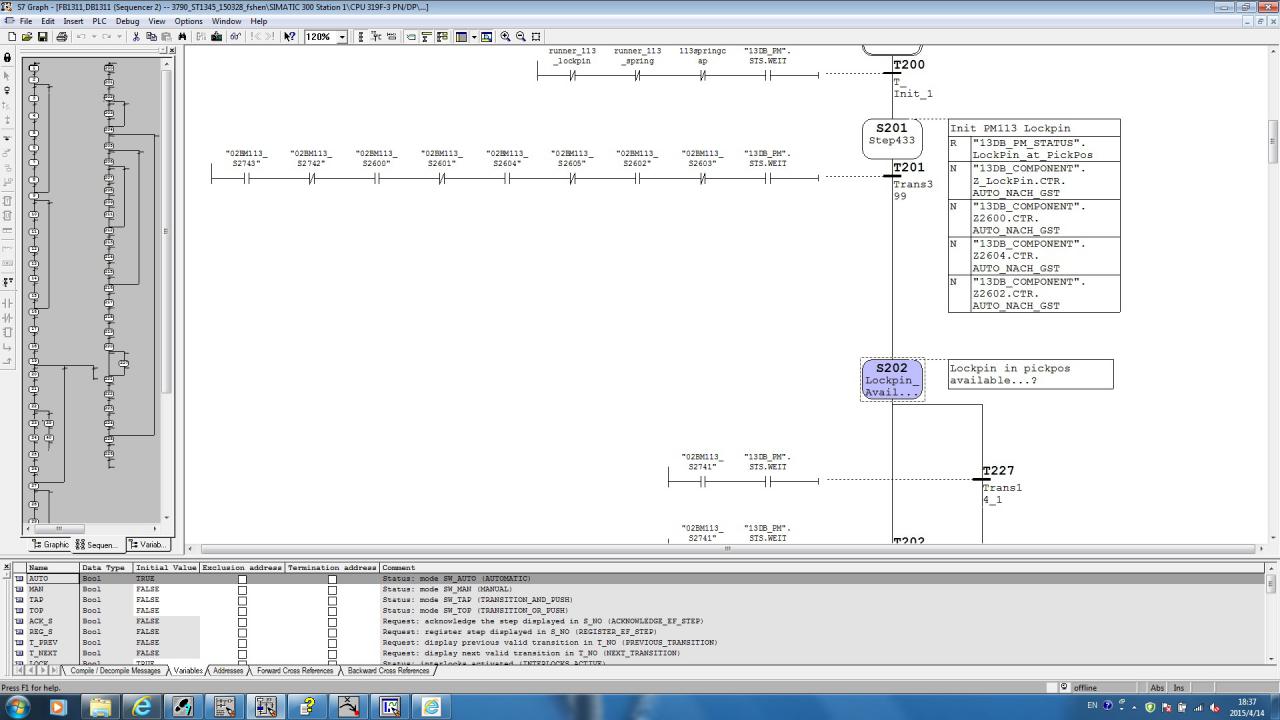Tick the Exclusion address checkbox for TAP
This screenshot has width=1280, height=720.
point(242,600)
